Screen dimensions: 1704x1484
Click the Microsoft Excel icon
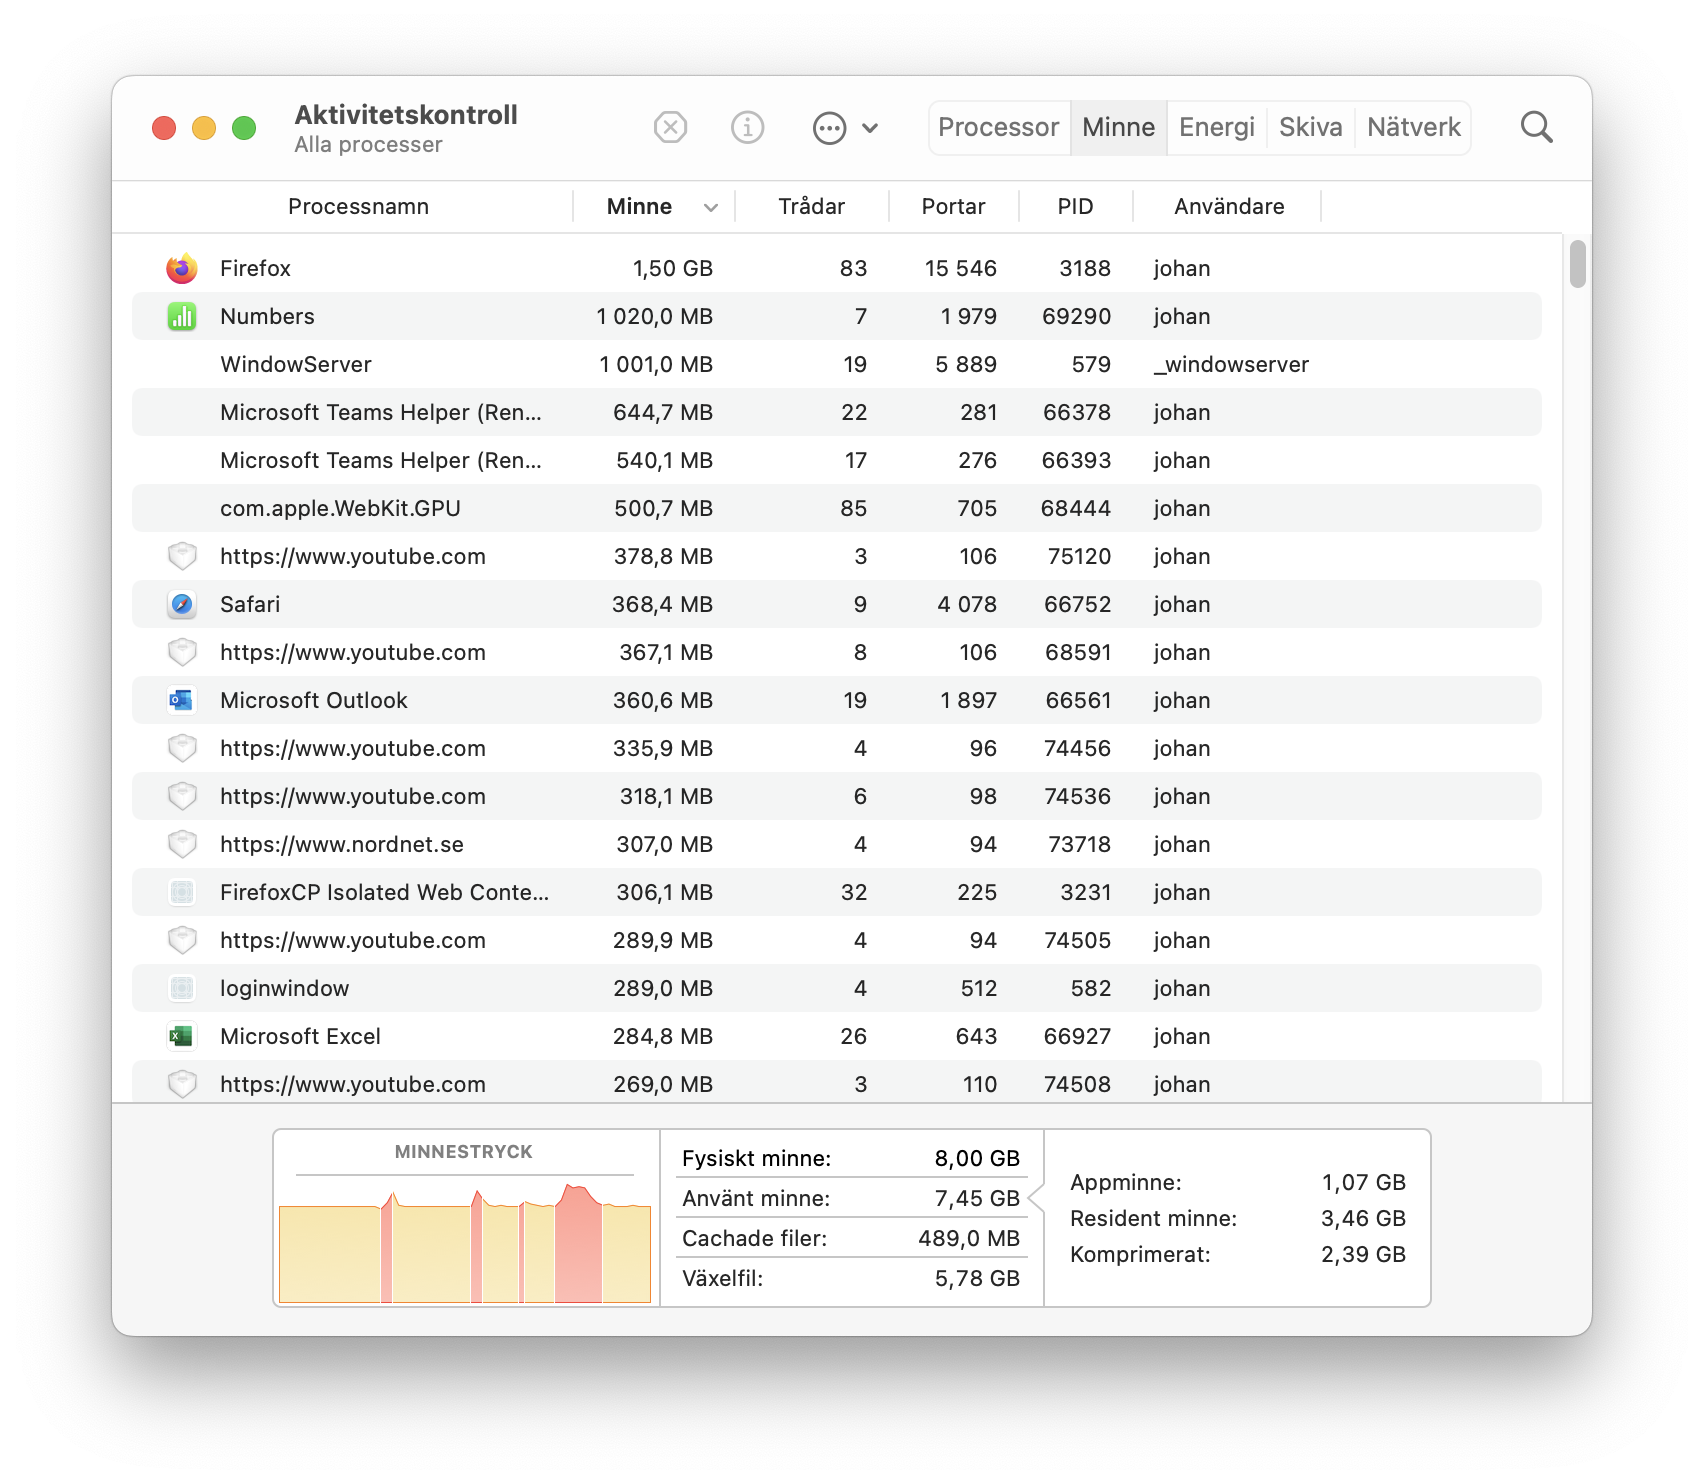[182, 1036]
